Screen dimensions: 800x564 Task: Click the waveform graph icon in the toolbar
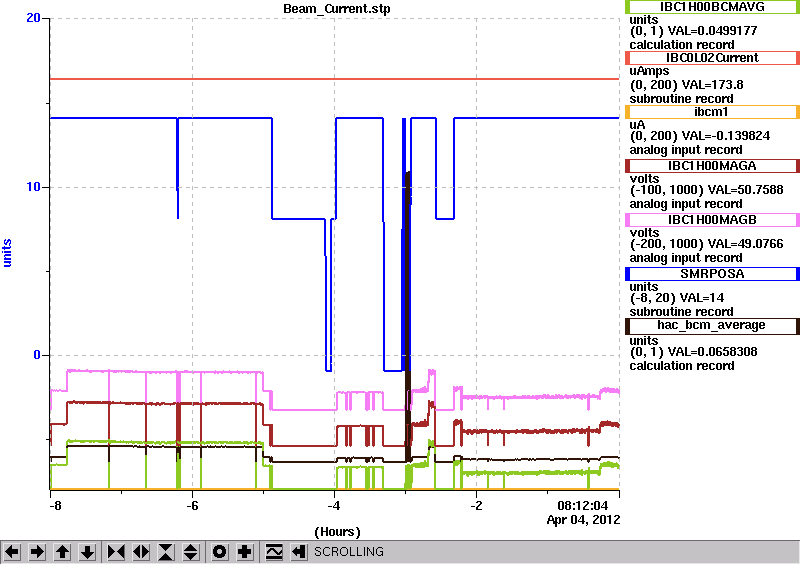pos(274,552)
